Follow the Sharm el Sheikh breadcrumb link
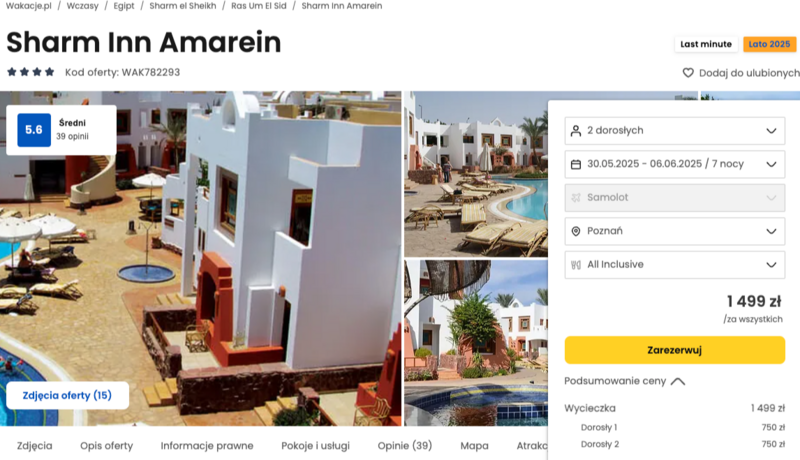800x460 pixels. click(183, 6)
